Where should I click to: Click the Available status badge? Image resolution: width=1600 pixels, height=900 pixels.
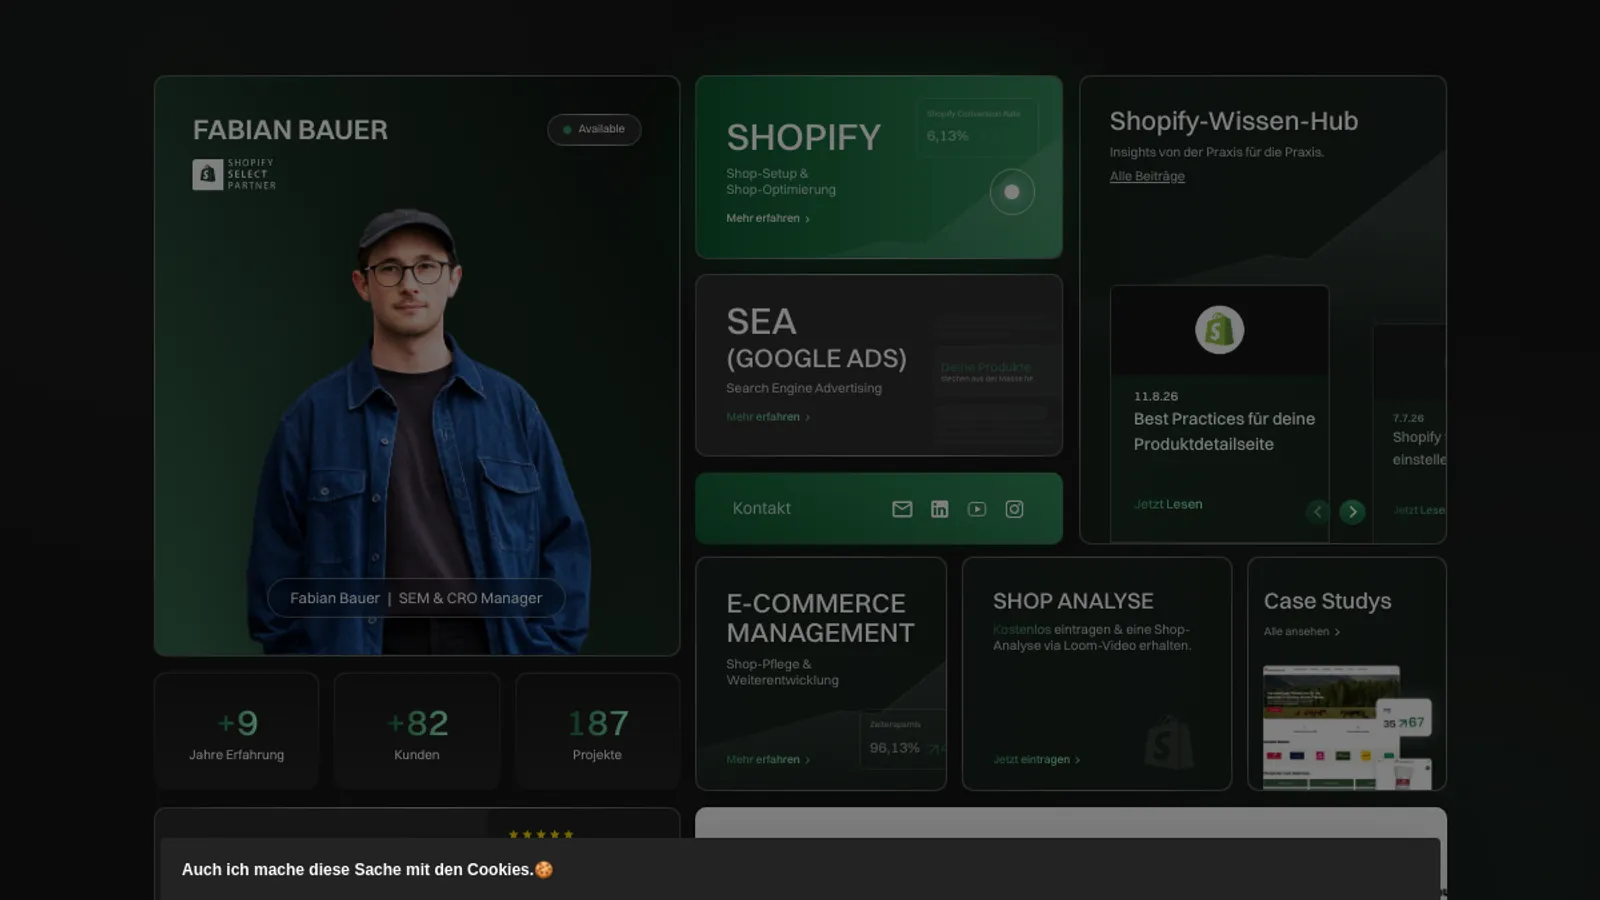594,129
